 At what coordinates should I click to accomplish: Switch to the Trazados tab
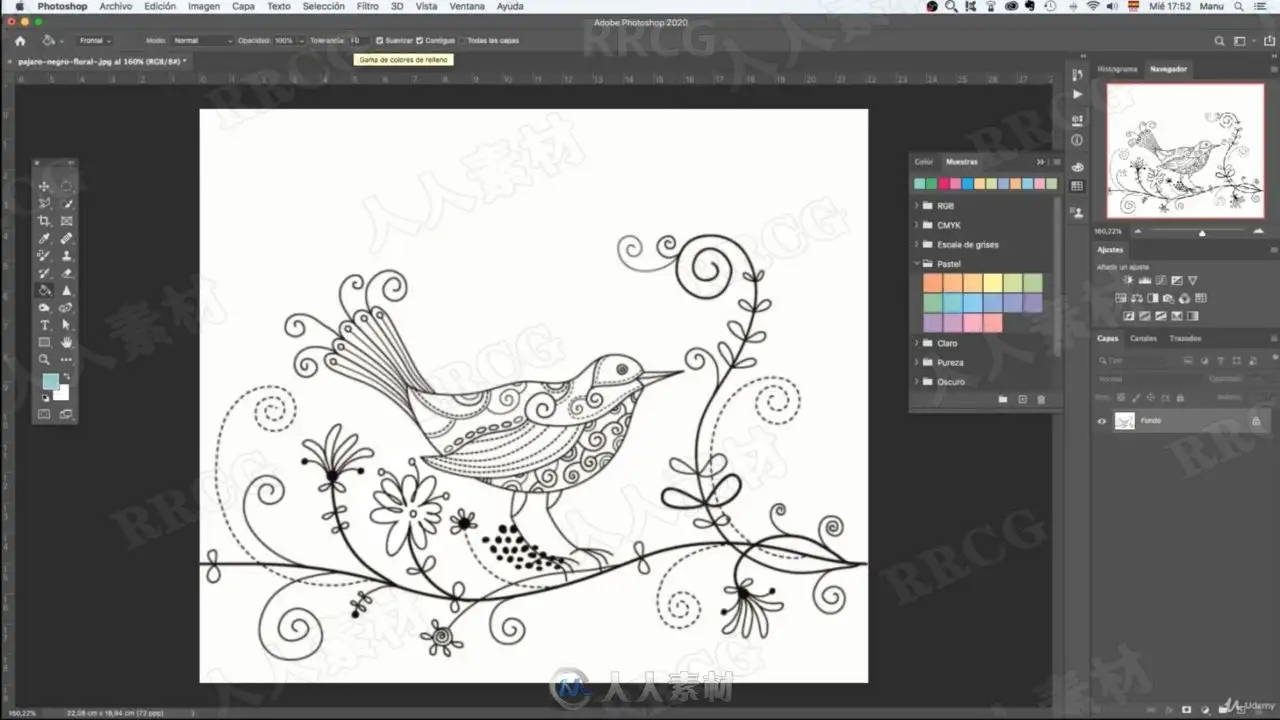[1185, 338]
